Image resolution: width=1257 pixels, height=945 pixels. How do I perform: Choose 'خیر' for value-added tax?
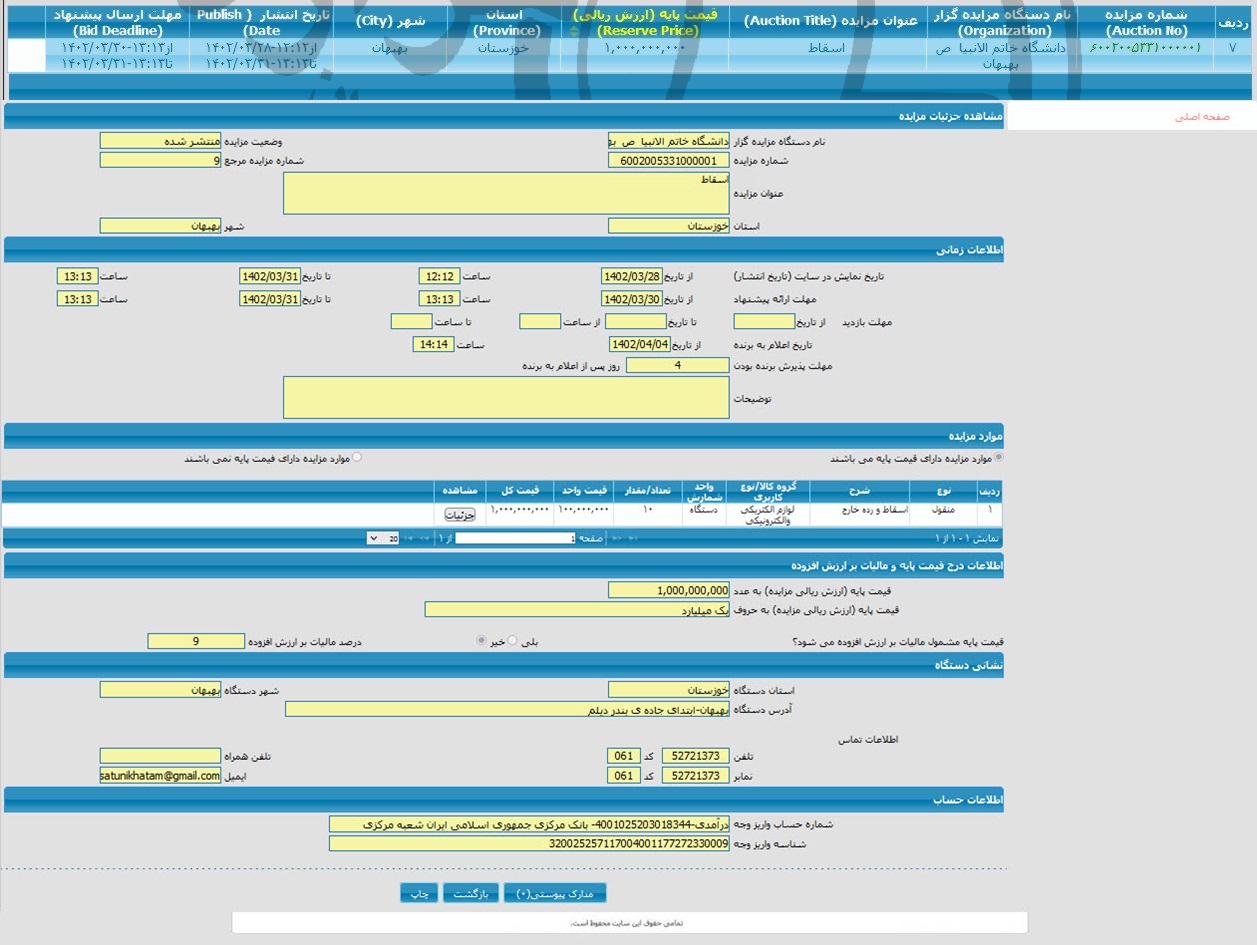coord(481,641)
